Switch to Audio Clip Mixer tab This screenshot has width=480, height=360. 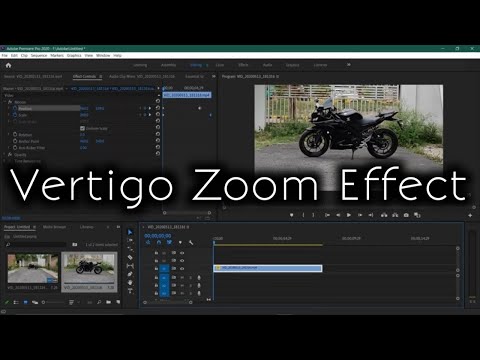pos(142,76)
